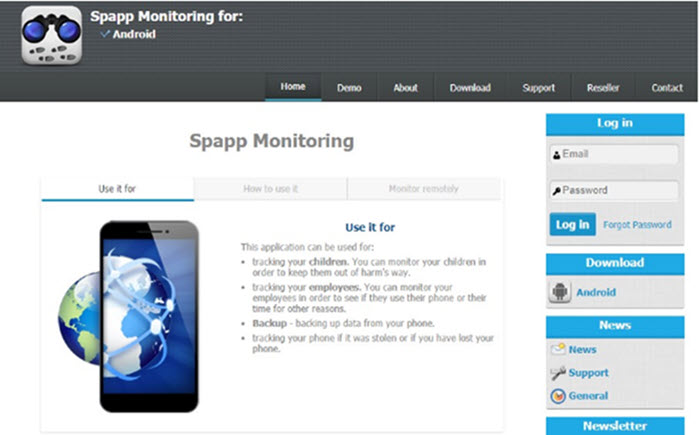
Task: Click the Android download link
Action: 596,292
